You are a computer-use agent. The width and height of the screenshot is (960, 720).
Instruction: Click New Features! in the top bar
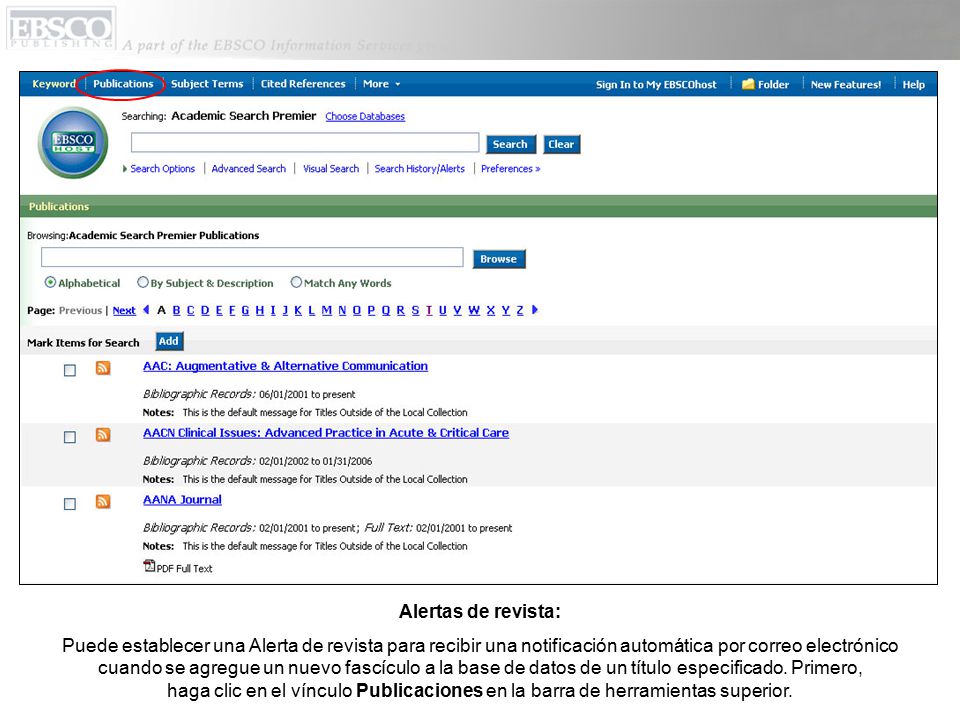point(846,84)
